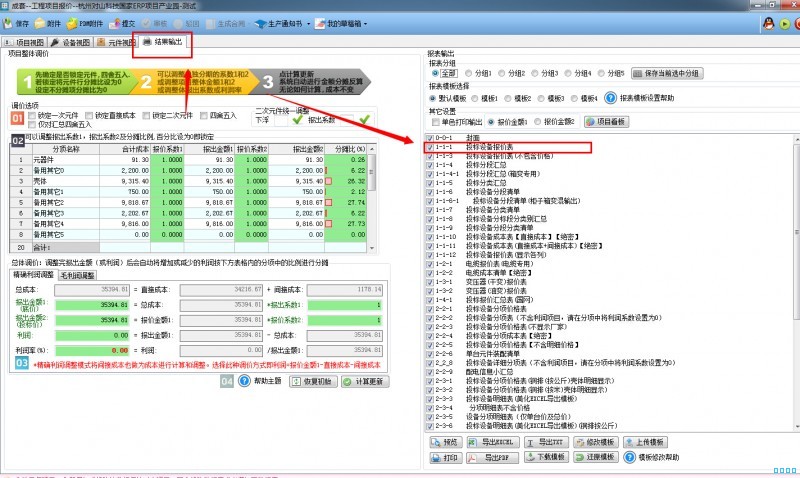This screenshot has height=478, width=800.
Task: Select the 分组5 radio button
Action: click(601, 73)
